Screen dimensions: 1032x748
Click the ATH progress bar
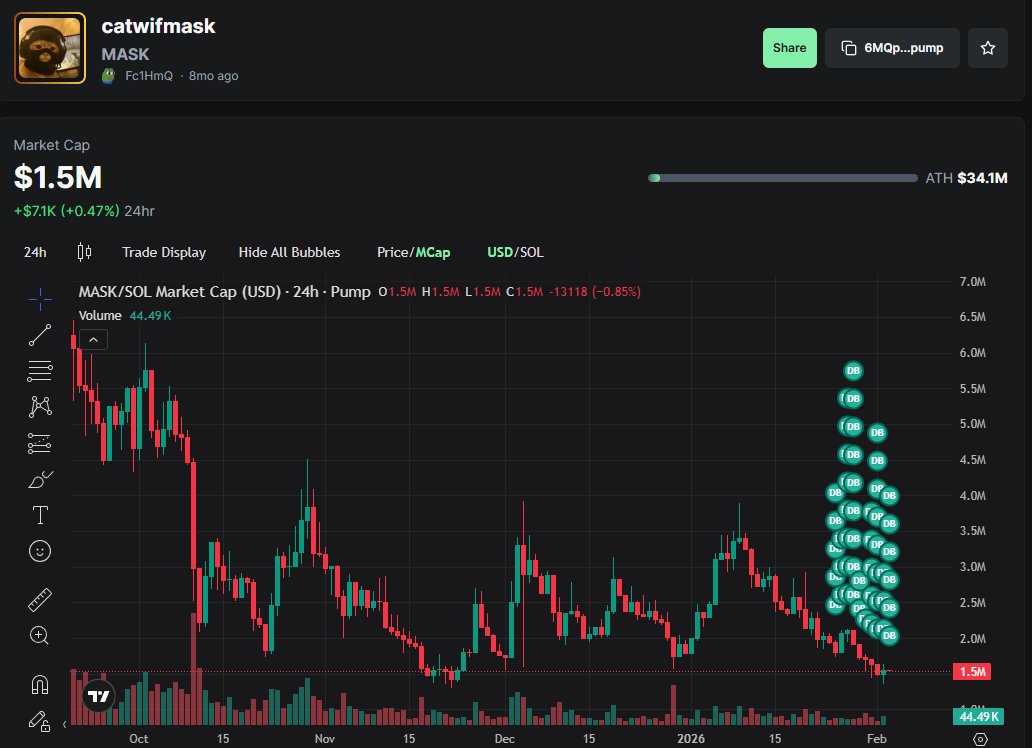pos(783,177)
